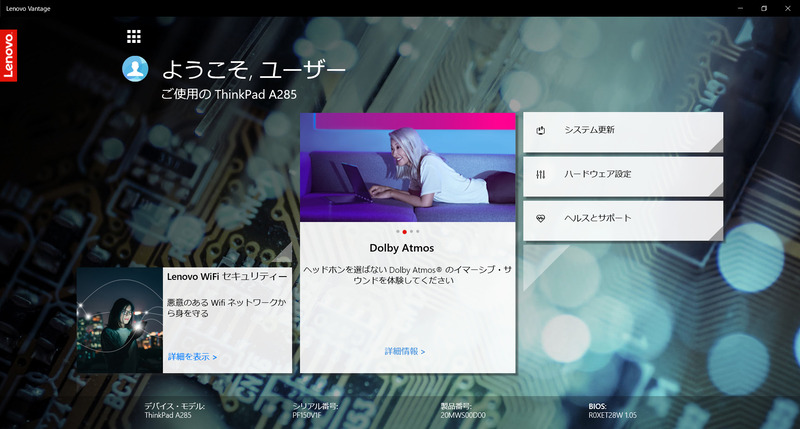Open the システム更新 tile
This screenshot has width=800, height=429.
pos(623,132)
